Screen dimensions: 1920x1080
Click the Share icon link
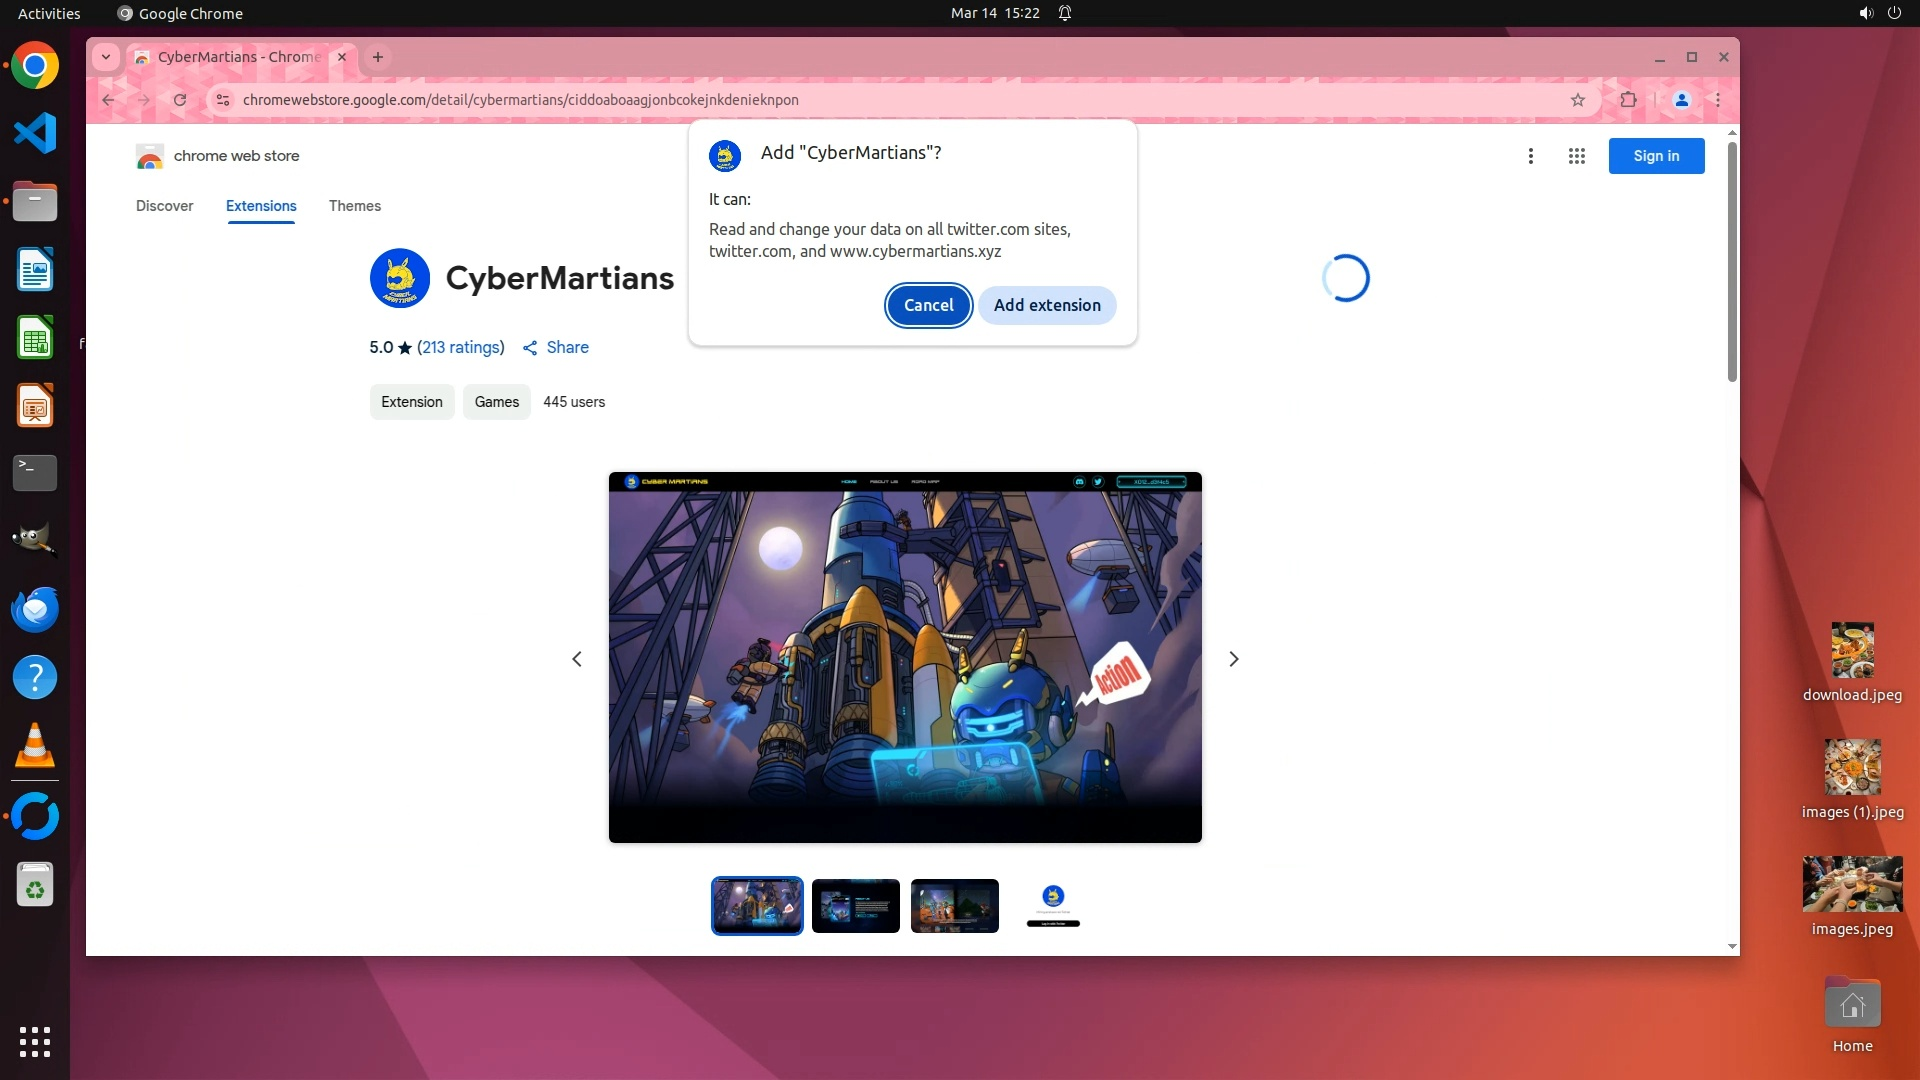point(556,348)
